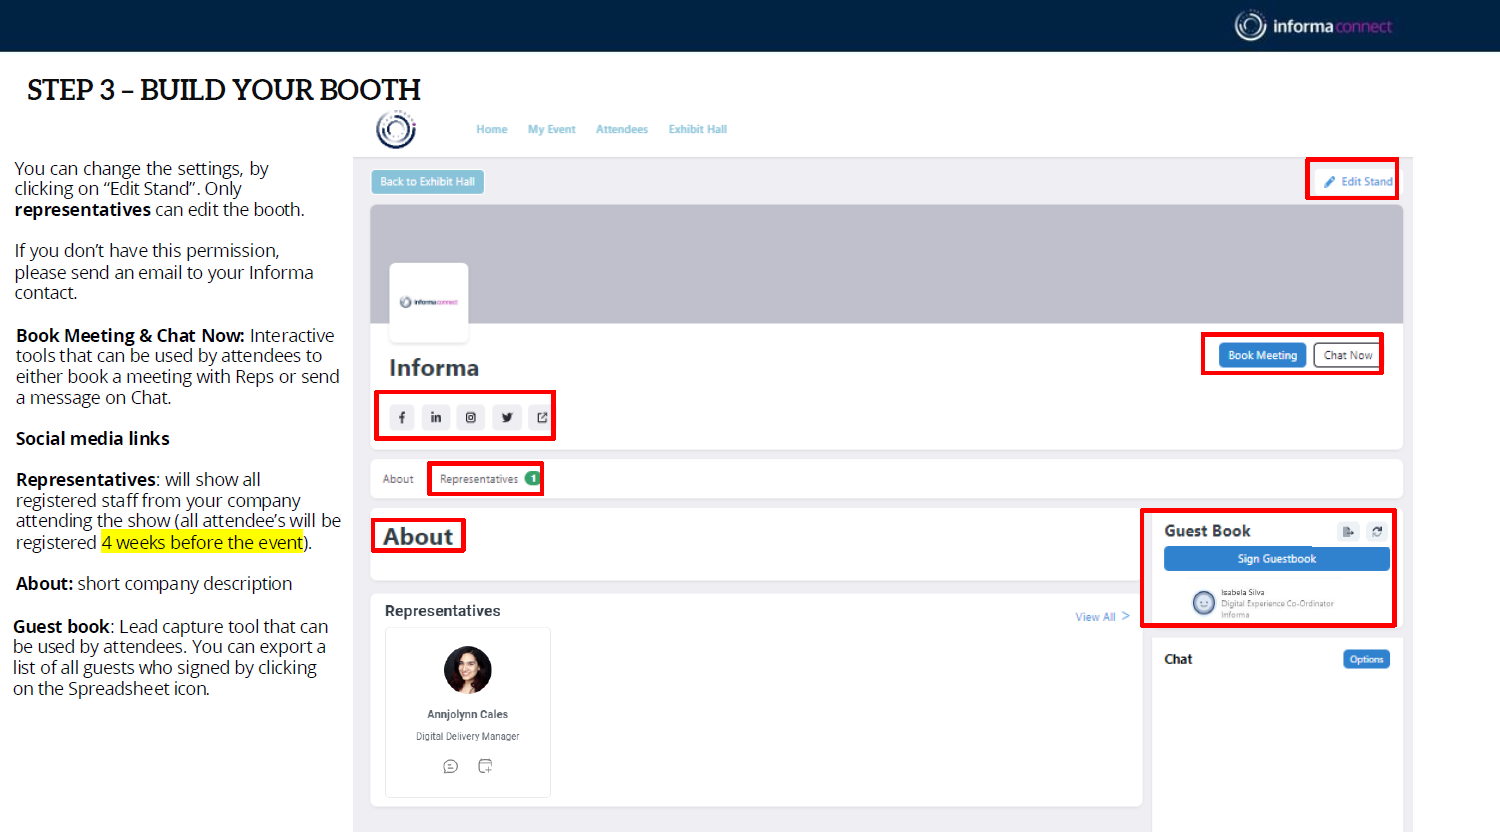Open Exhibit Hall in the navigation menu
The height and width of the screenshot is (833, 1500).
(697, 129)
